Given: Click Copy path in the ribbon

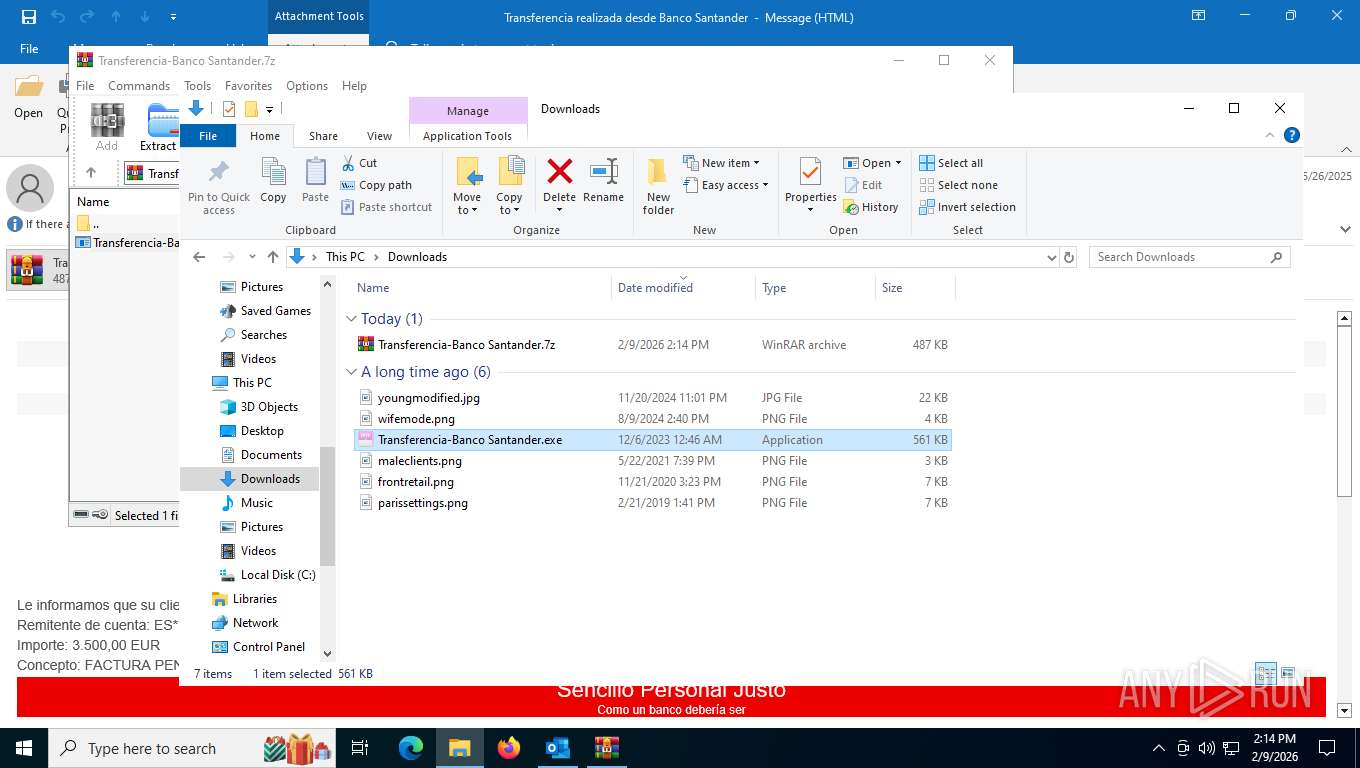Looking at the screenshot, I should [376, 185].
